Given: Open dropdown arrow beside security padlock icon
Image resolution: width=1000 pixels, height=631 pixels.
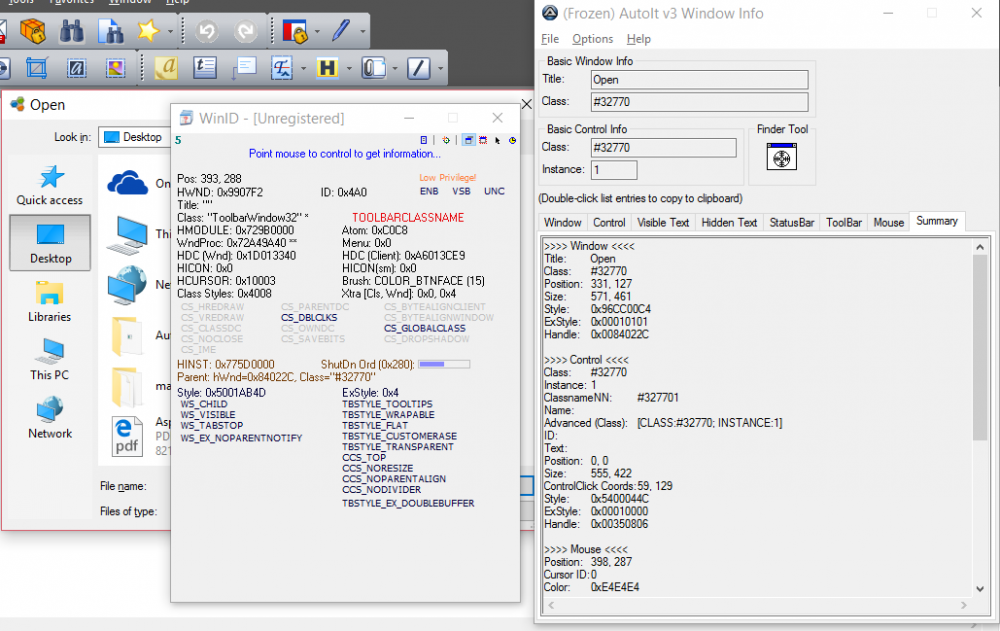Looking at the screenshot, I should [317, 31].
